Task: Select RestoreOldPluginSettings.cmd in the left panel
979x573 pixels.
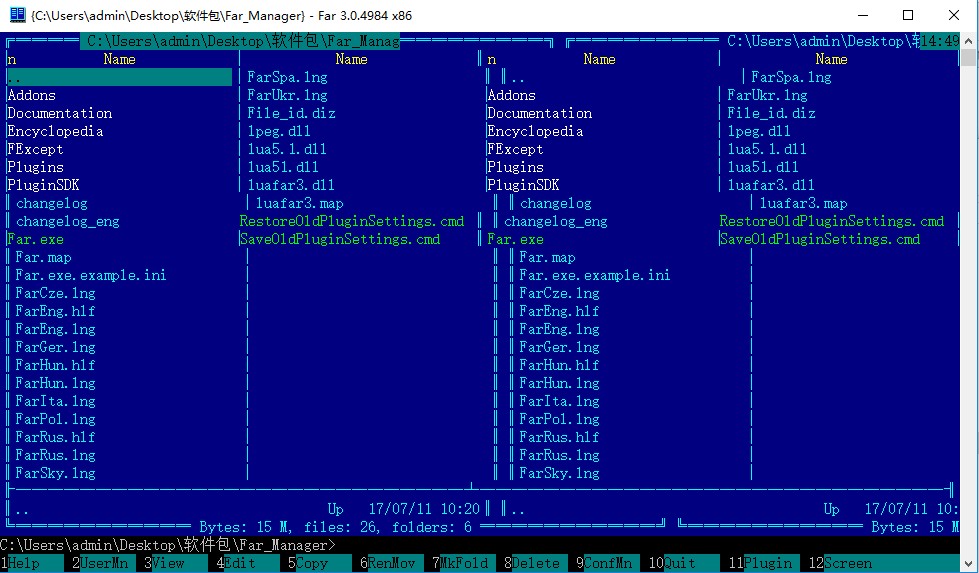Action: [x=352, y=221]
